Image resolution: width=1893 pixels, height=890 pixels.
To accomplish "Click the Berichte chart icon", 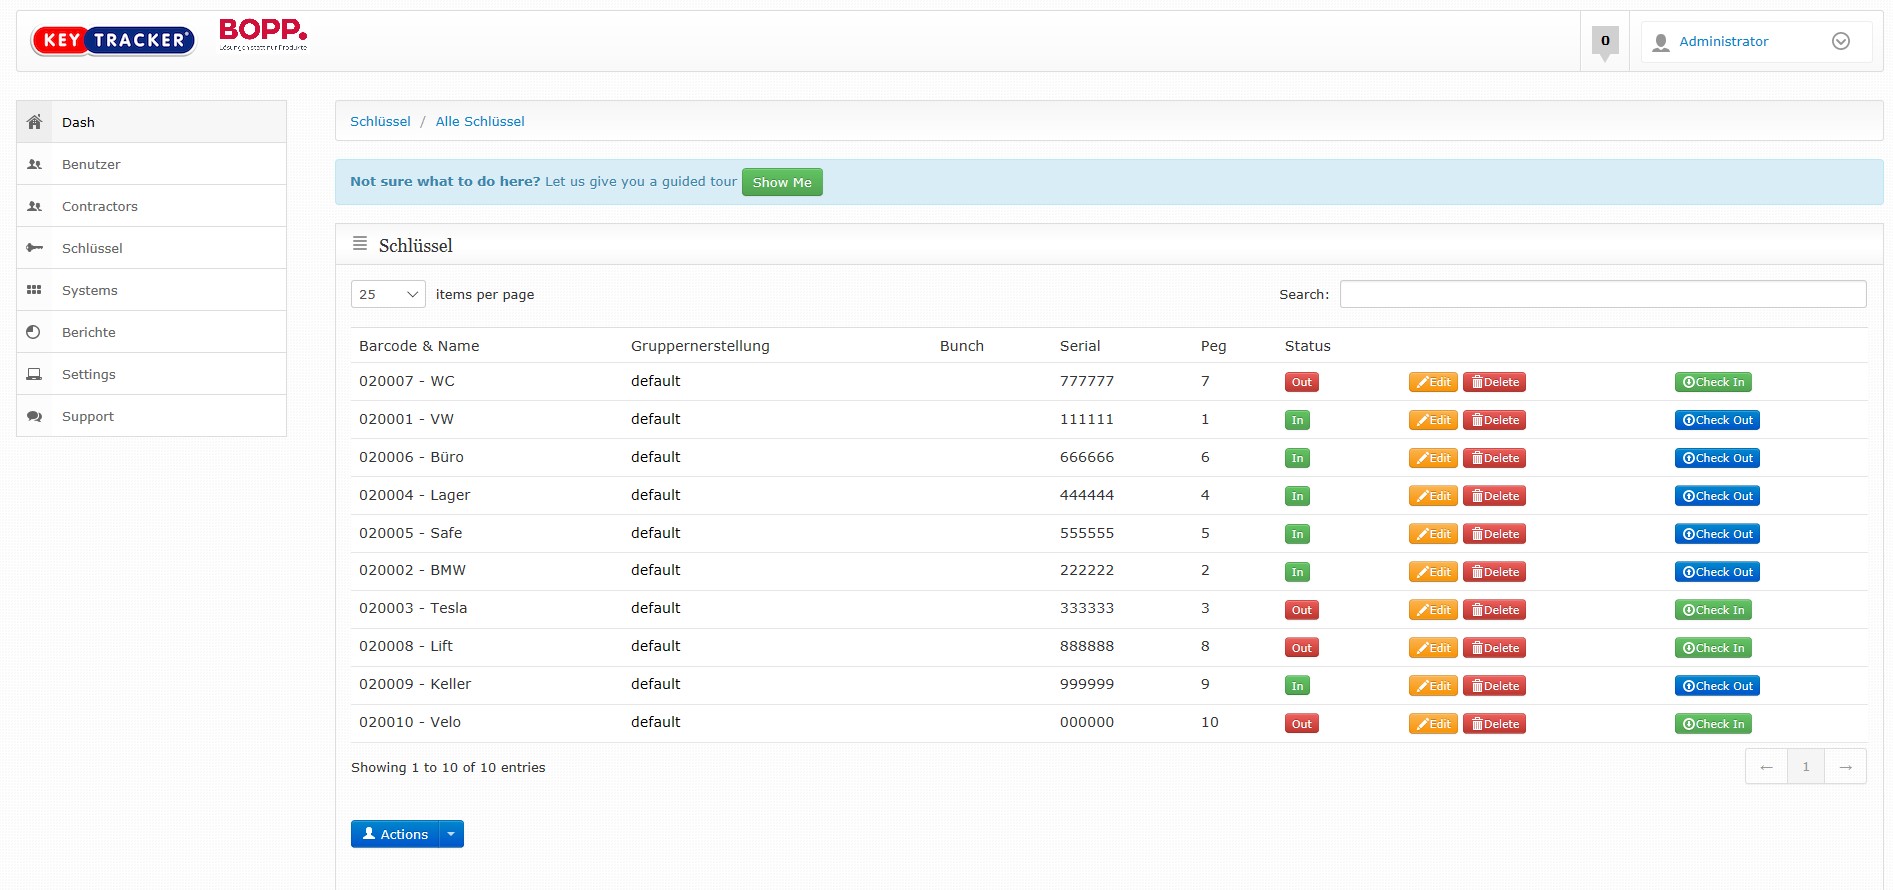I will pyautogui.click(x=34, y=332).
